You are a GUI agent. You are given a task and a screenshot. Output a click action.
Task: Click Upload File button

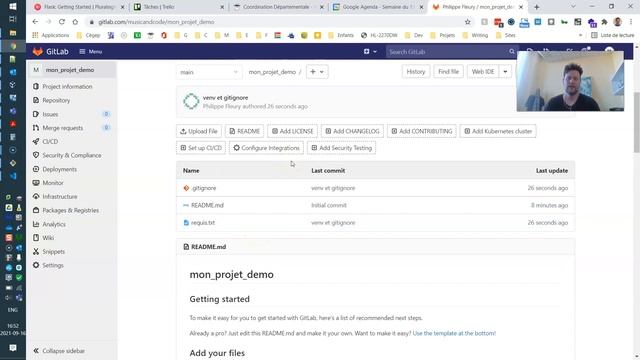tap(199, 131)
